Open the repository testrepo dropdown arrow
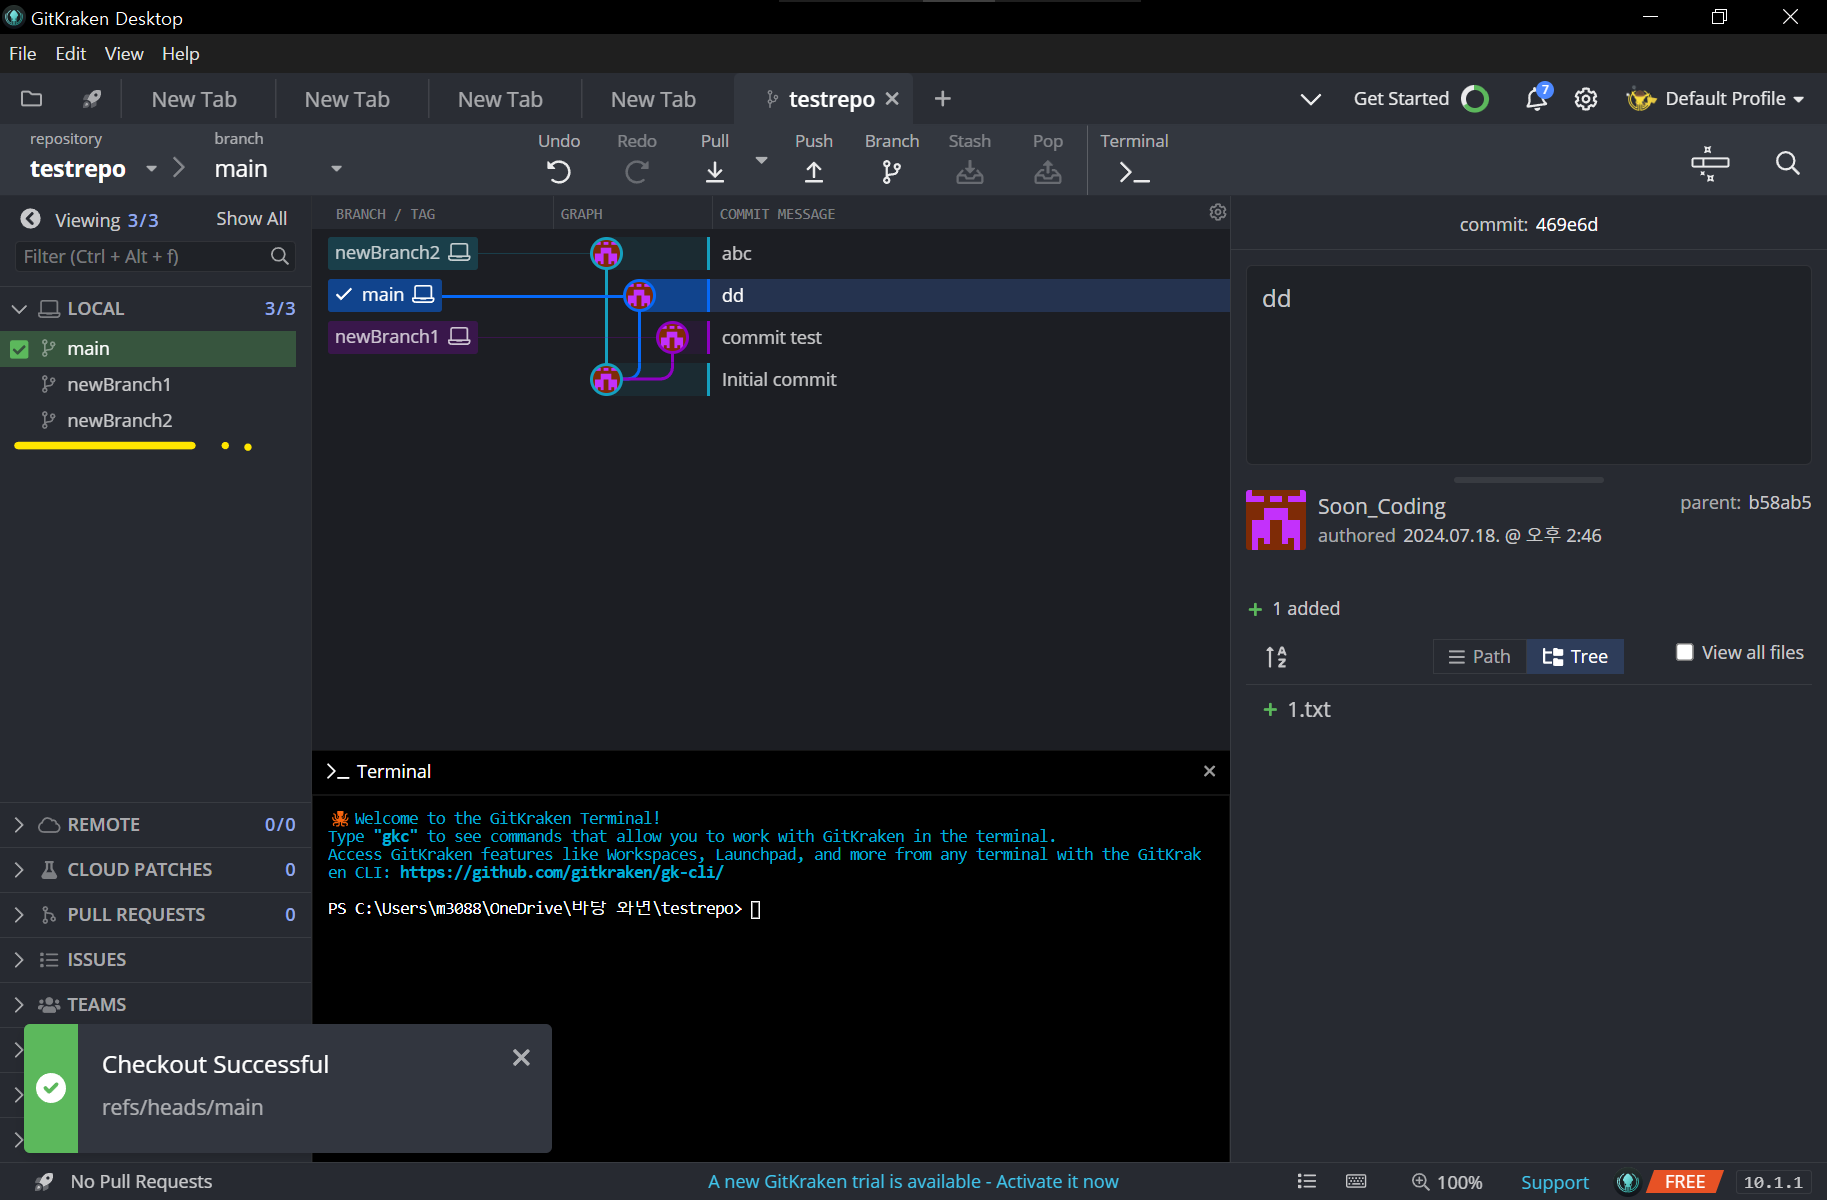The width and height of the screenshot is (1827, 1200). coord(151,169)
